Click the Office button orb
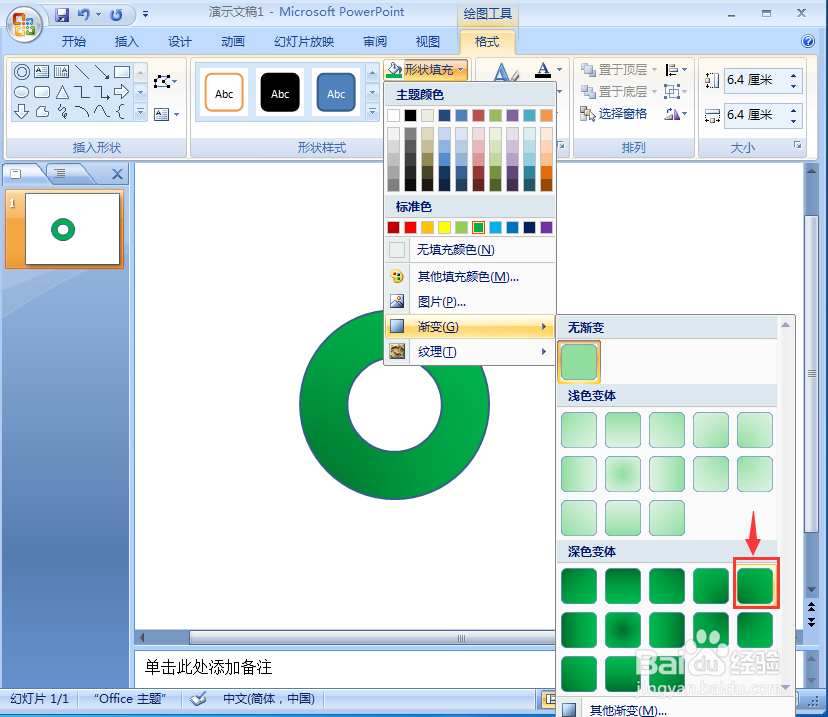 pyautogui.click(x=23, y=24)
